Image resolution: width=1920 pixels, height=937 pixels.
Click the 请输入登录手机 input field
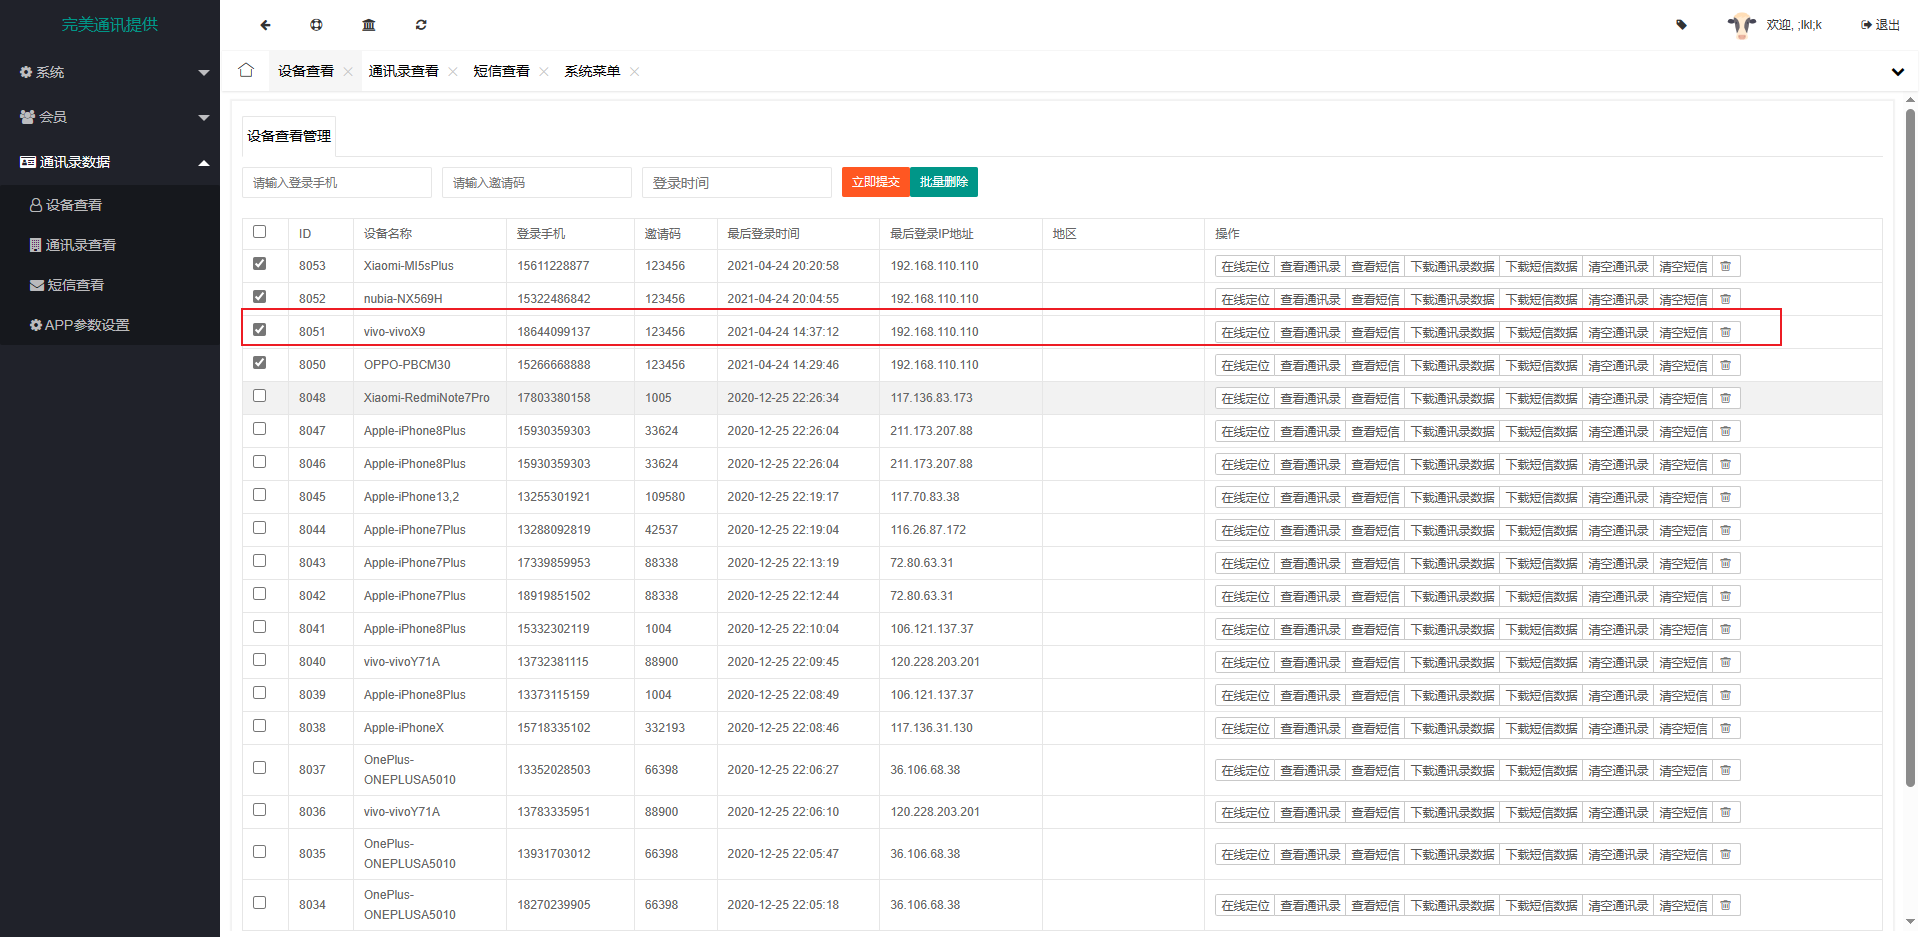pyautogui.click(x=336, y=183)
